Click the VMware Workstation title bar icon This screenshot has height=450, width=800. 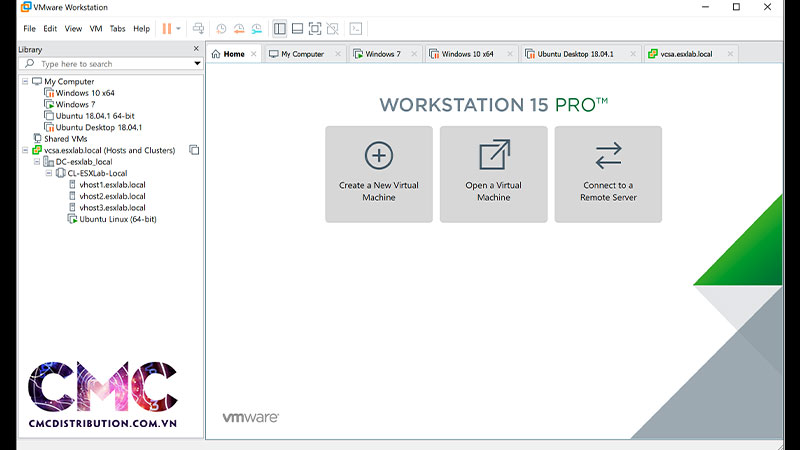click(x=26, y=7)
